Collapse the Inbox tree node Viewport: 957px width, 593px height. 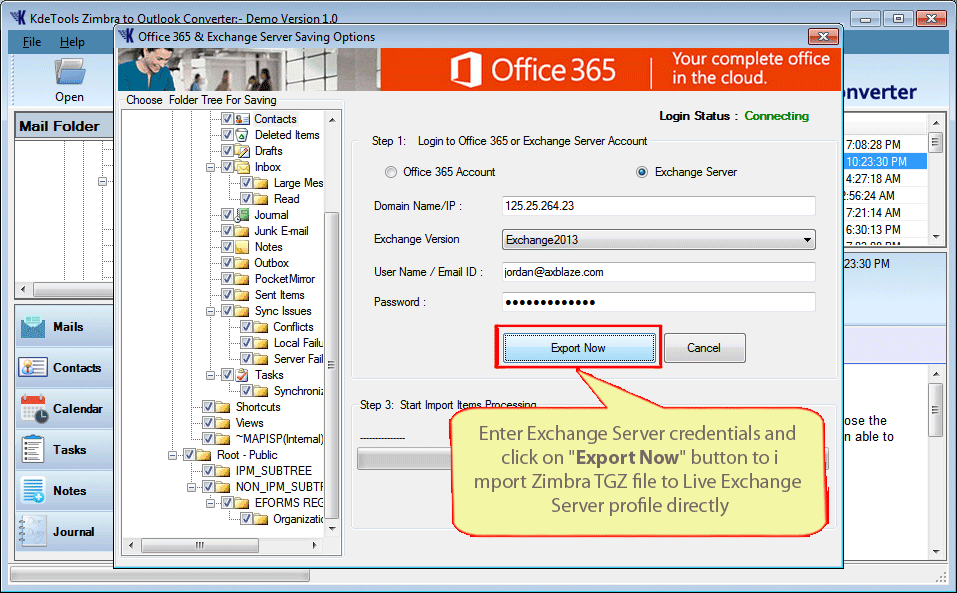(210, 167)
